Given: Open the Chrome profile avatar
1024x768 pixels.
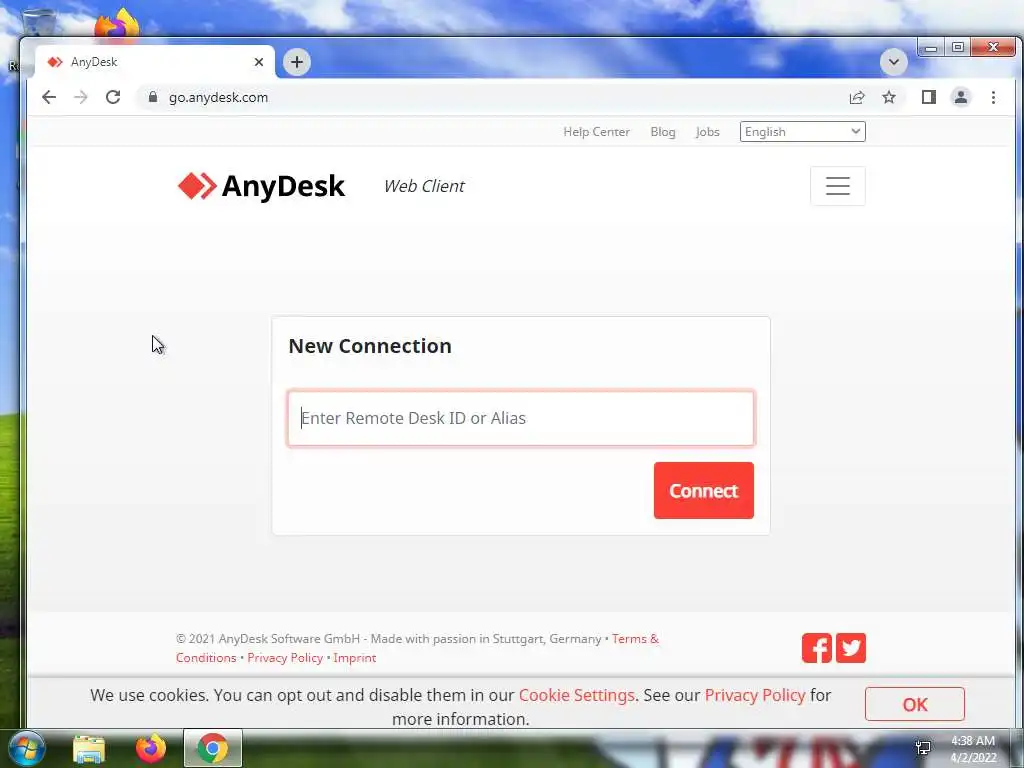Looking at the screenshot, I should [x=961, y=97].
